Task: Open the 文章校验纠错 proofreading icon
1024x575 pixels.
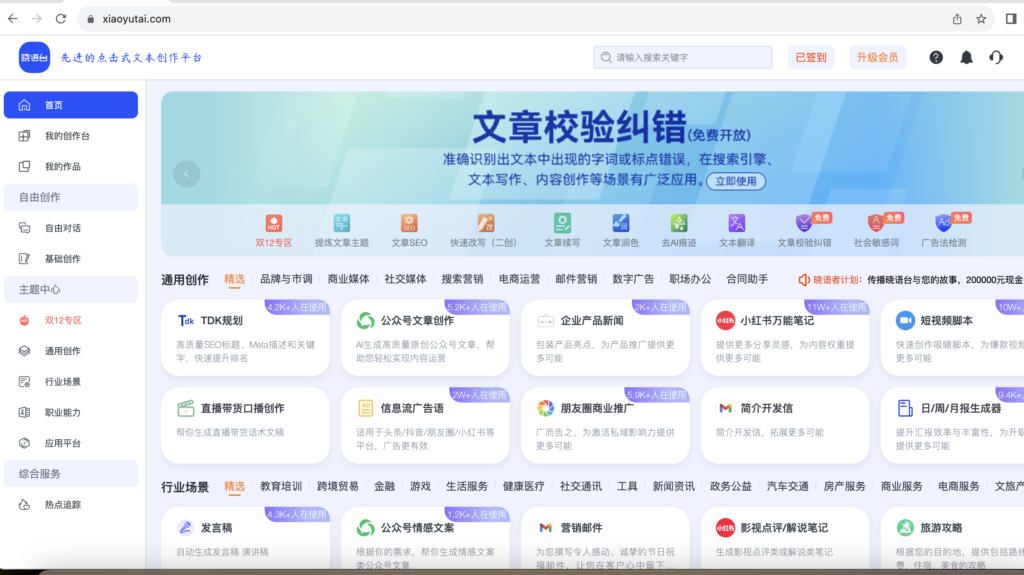Action: pyautogui.click(x=805, y=224)
